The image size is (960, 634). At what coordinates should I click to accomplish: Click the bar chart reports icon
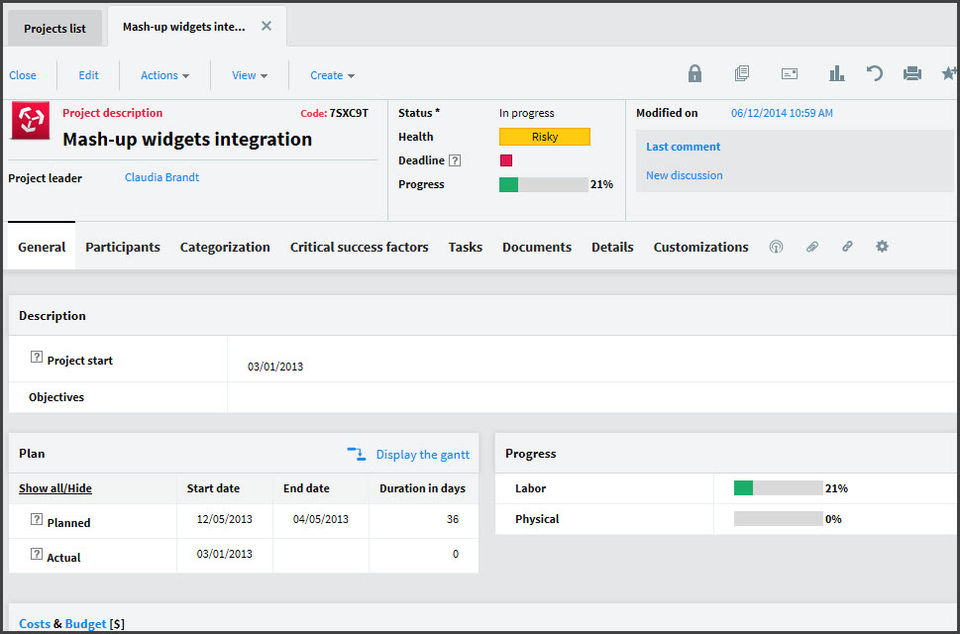(836, 74)
